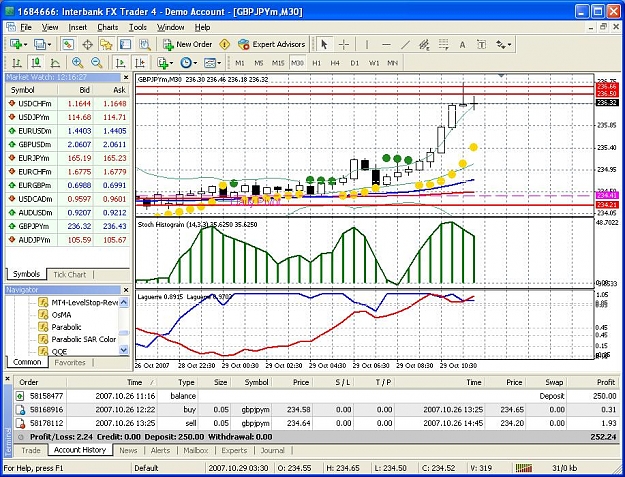625x477 pixels.
Task: Open the Experts tab in Terminal
Action: 234,450
